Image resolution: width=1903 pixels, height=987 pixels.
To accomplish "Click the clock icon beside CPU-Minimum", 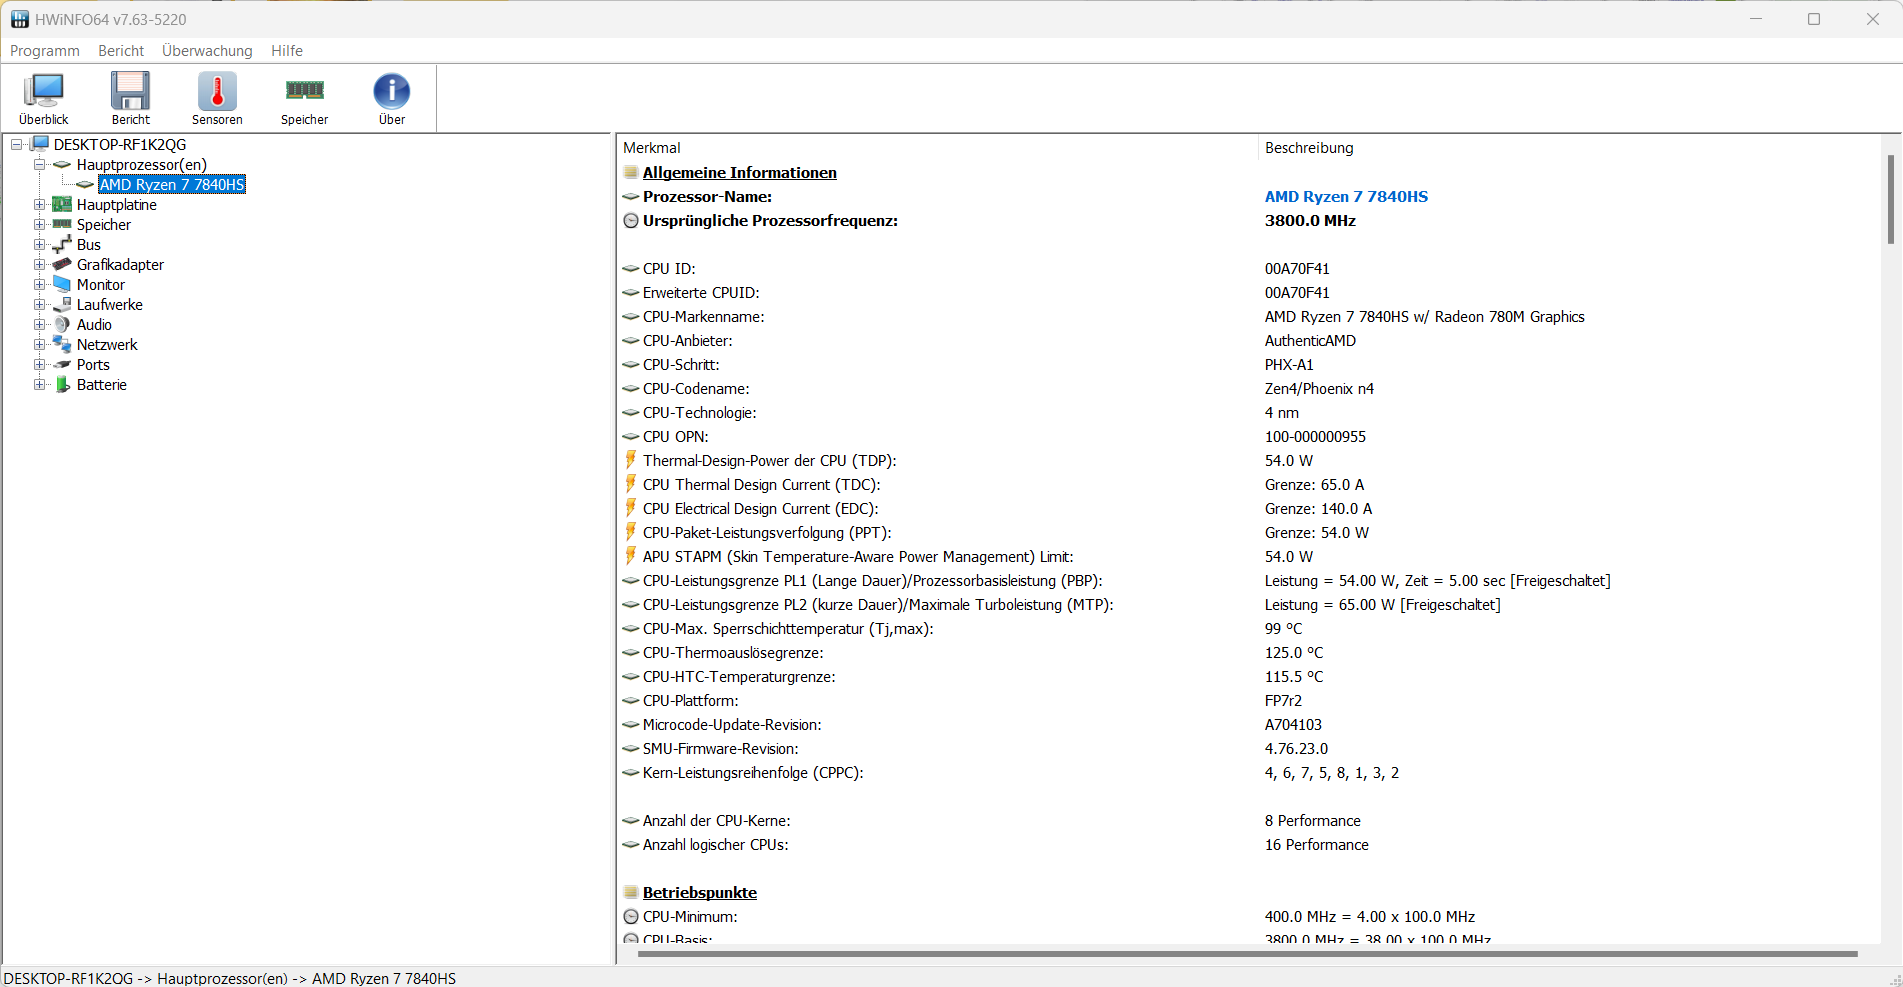I will click(x=631, y=916).
